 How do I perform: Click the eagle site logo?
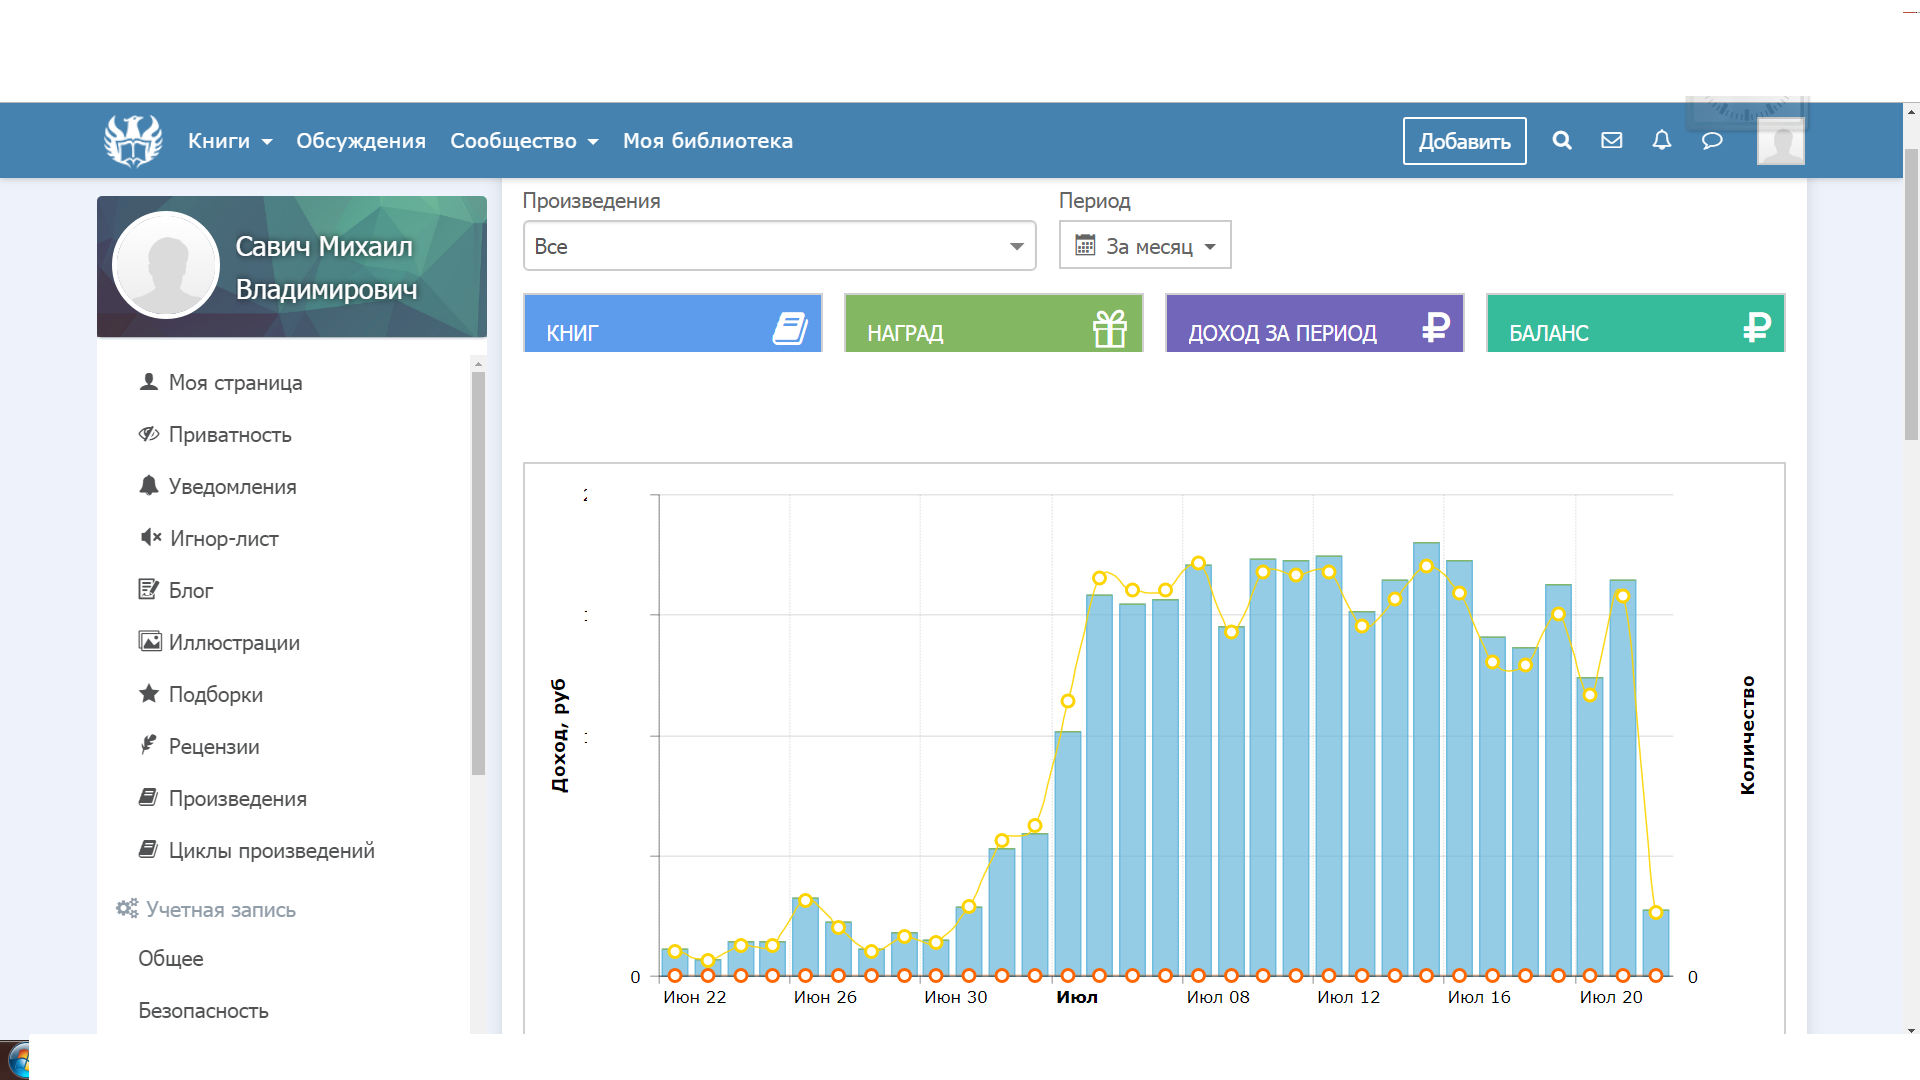click(133, 141)
